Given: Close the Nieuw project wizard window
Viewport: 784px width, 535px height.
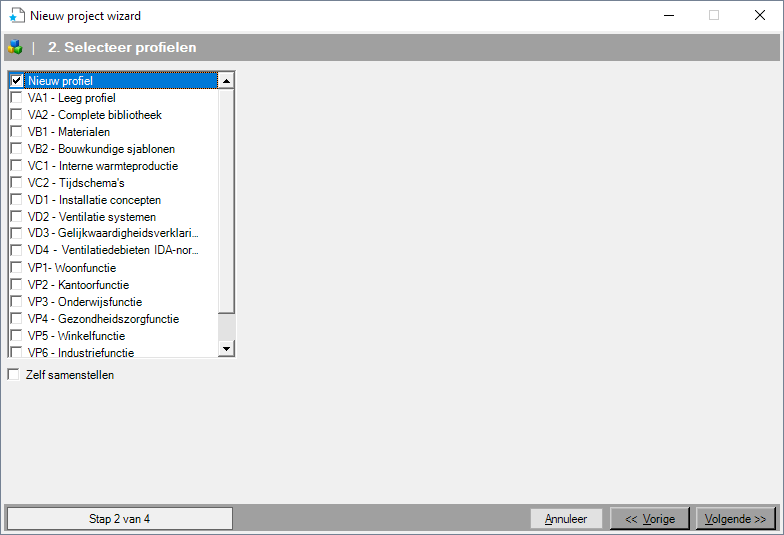Looking at the screenshot, I should pos(759,15).
